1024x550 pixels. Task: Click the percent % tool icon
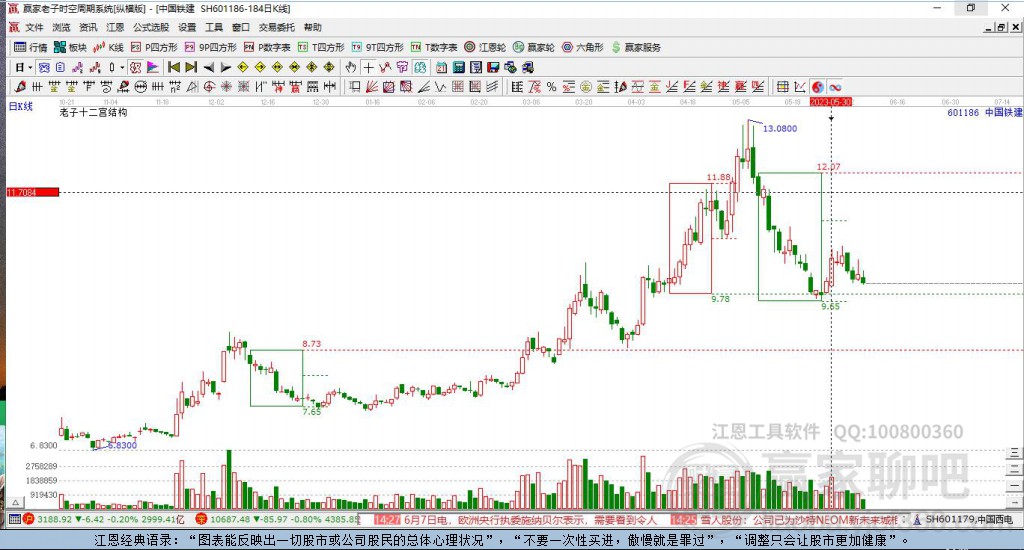552,87
